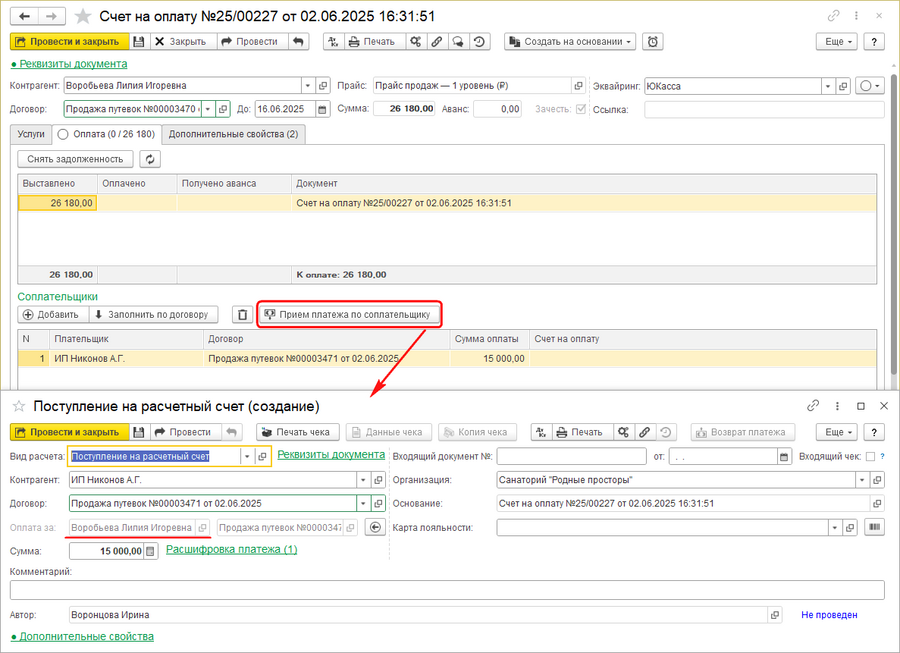This screenshot has width=900, height=653.
Task: Expand the Эквайринг ЮКасса dropdown
Action: 828,86
